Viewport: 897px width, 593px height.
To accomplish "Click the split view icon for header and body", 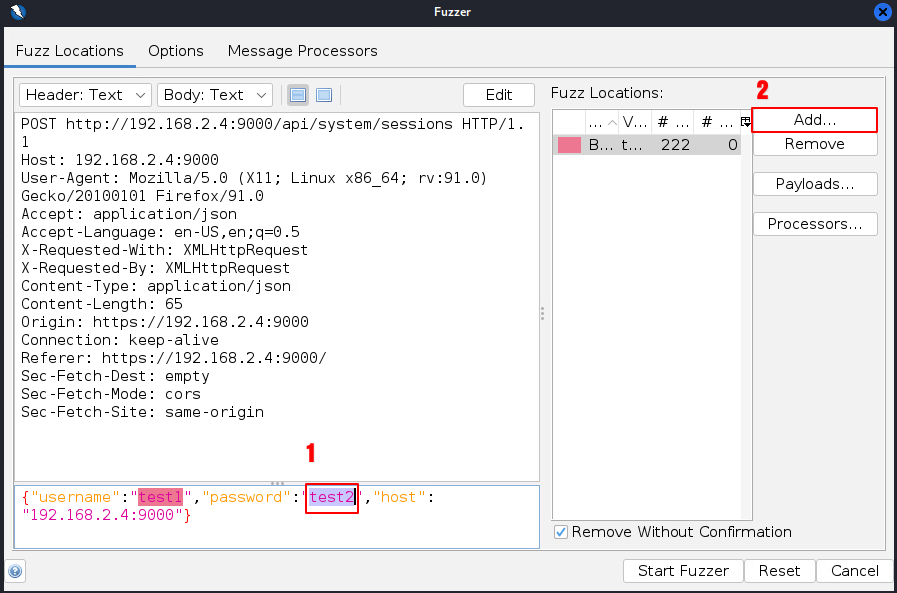I will pos(298,95).
